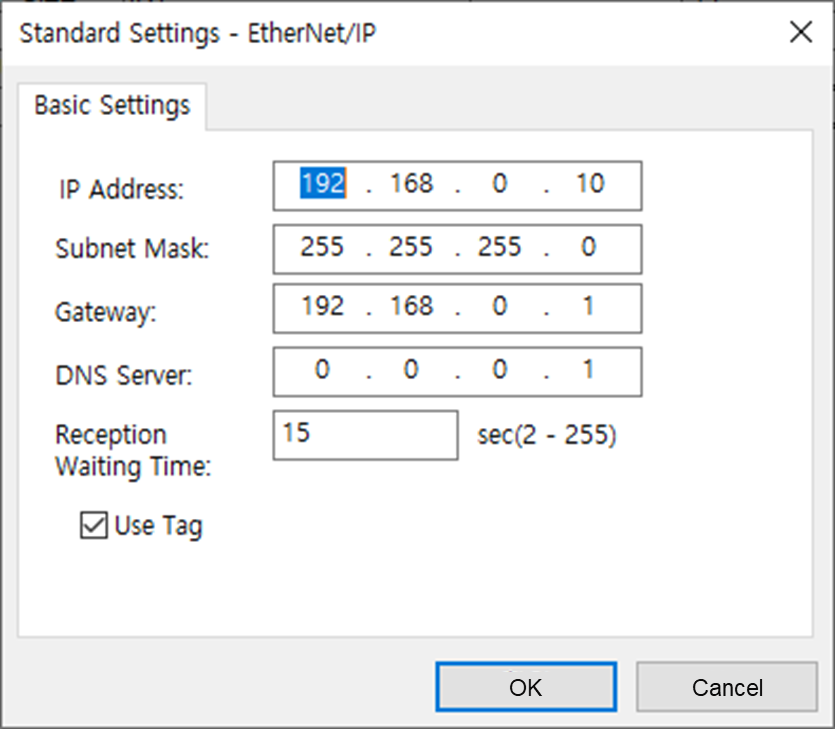Viewport: 835px width, 729px height.
Task: Focus the Reception Waiting Time field
Action: click(x=364, y=435)
